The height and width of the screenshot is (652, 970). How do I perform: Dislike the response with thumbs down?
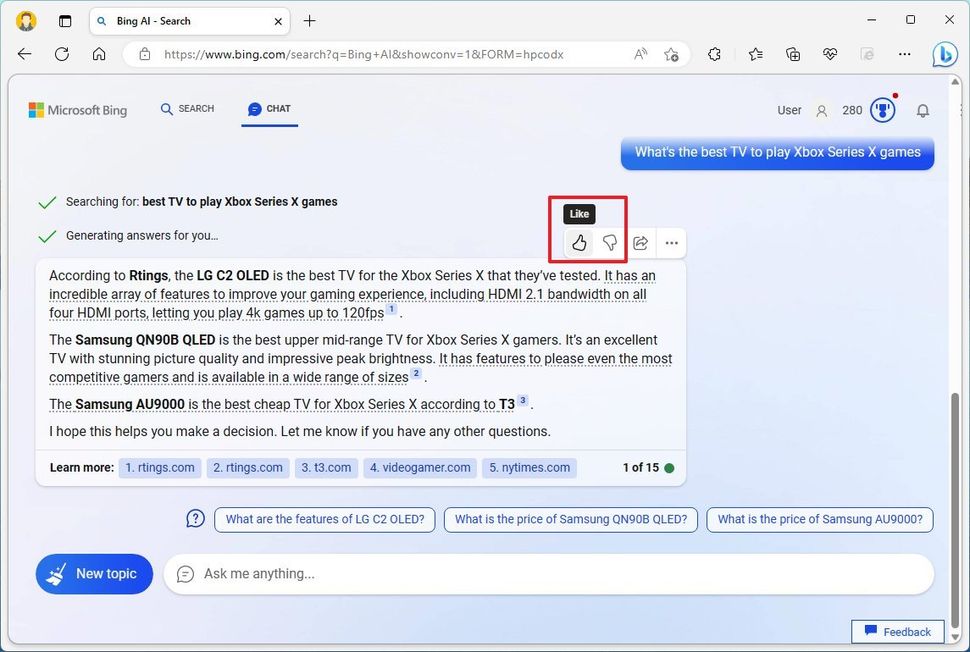coord(609,243)
